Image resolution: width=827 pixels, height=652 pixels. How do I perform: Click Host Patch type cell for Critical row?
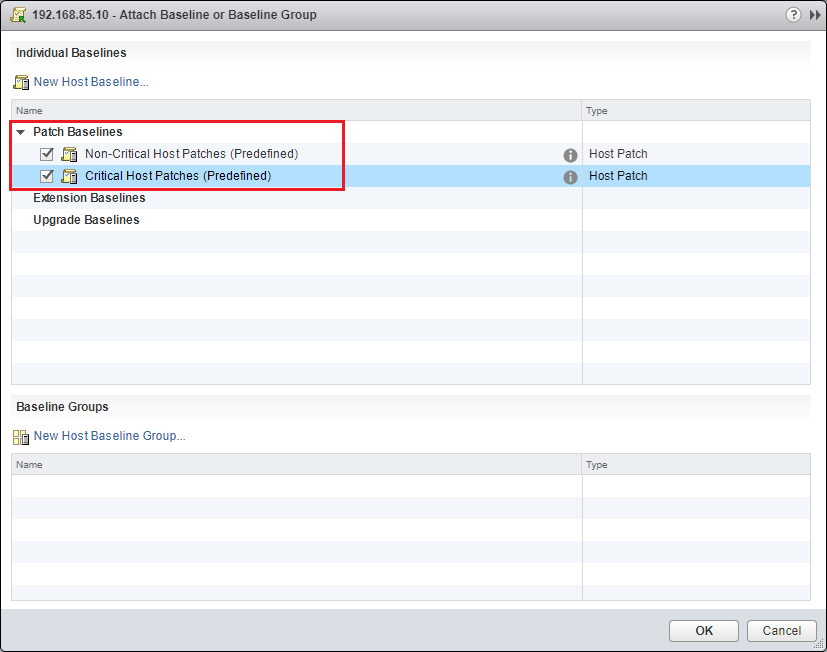tap(696, 176)
